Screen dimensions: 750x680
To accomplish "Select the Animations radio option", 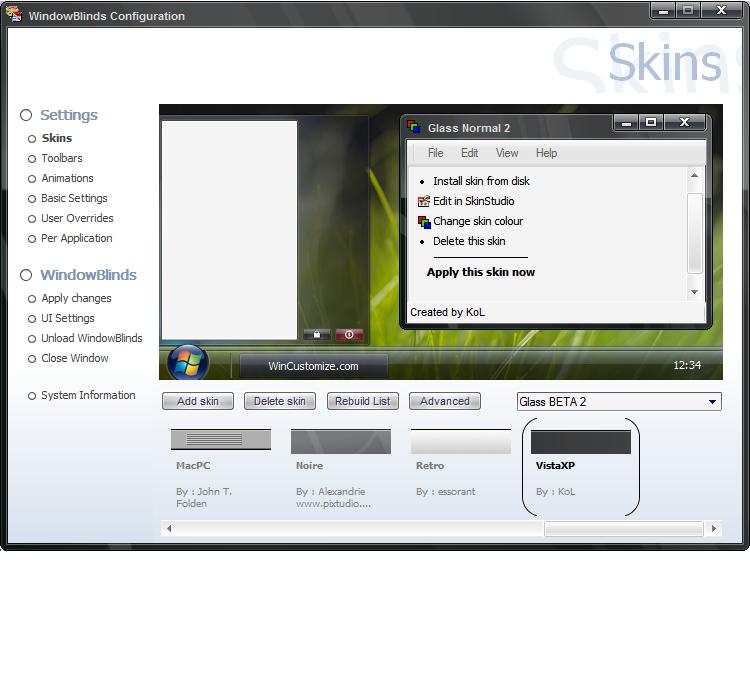I will 32,179.
